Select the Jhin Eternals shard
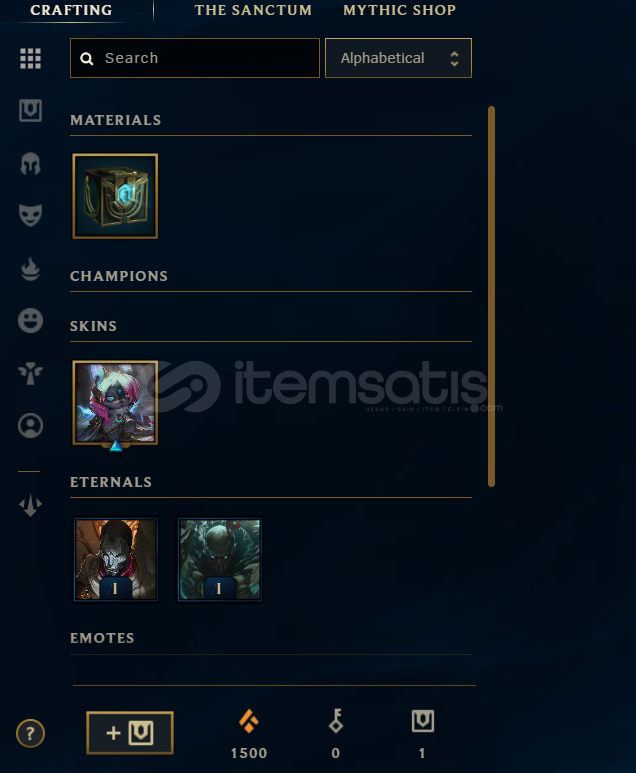 (115, 559)
